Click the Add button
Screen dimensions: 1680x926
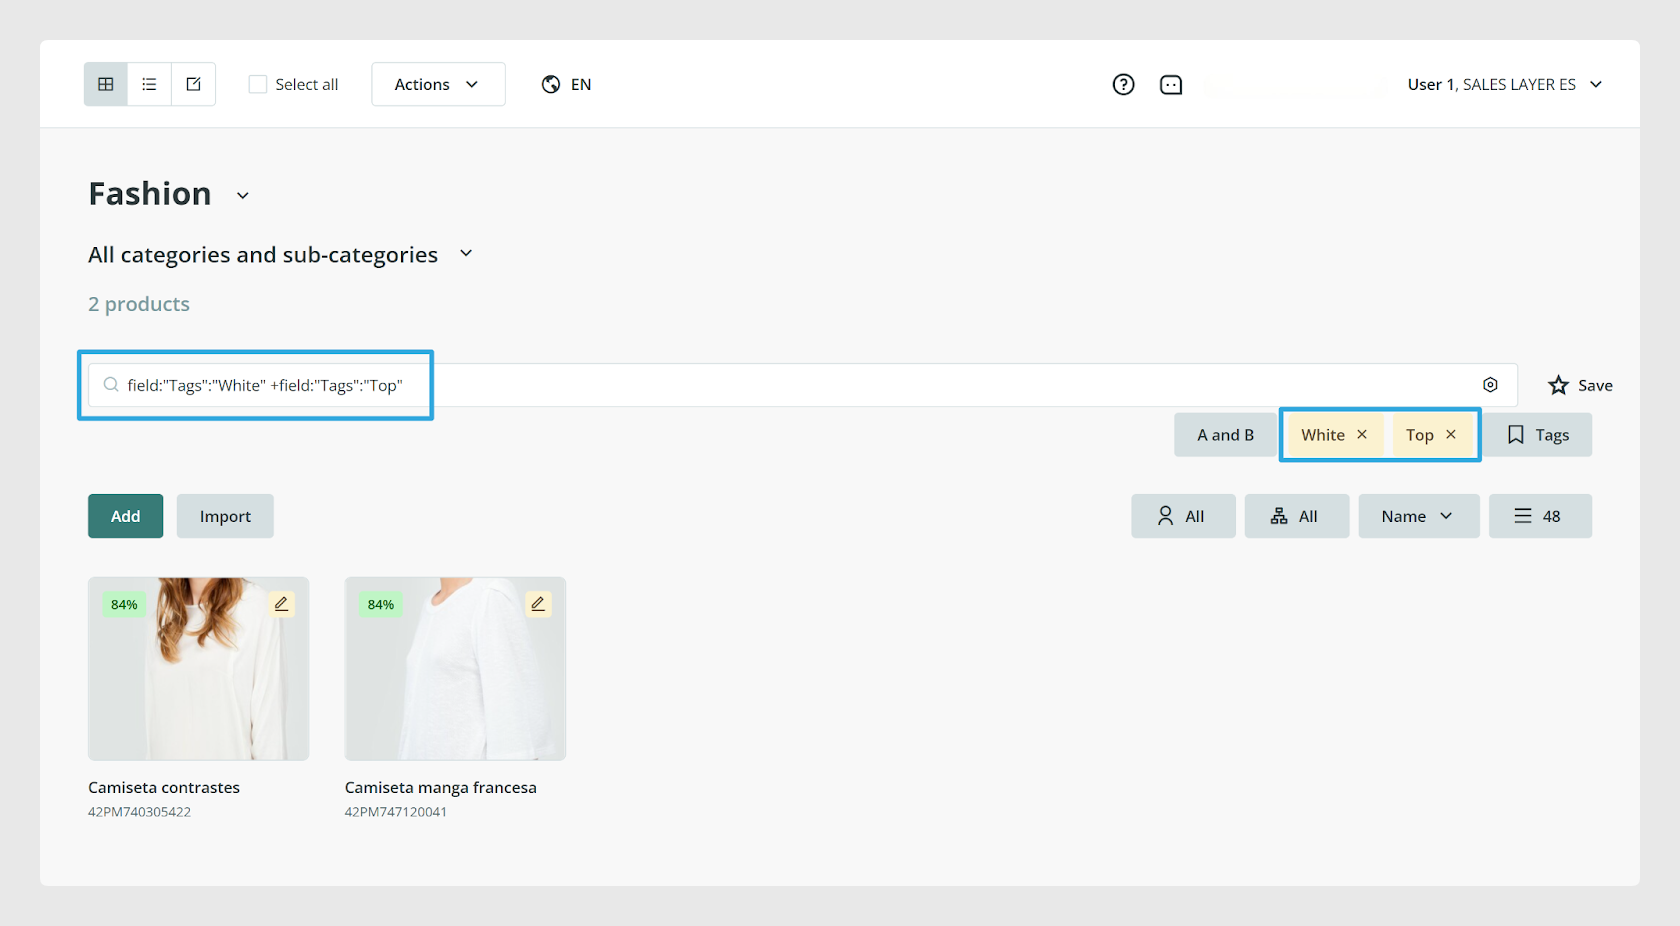click(x=125, y=516)
